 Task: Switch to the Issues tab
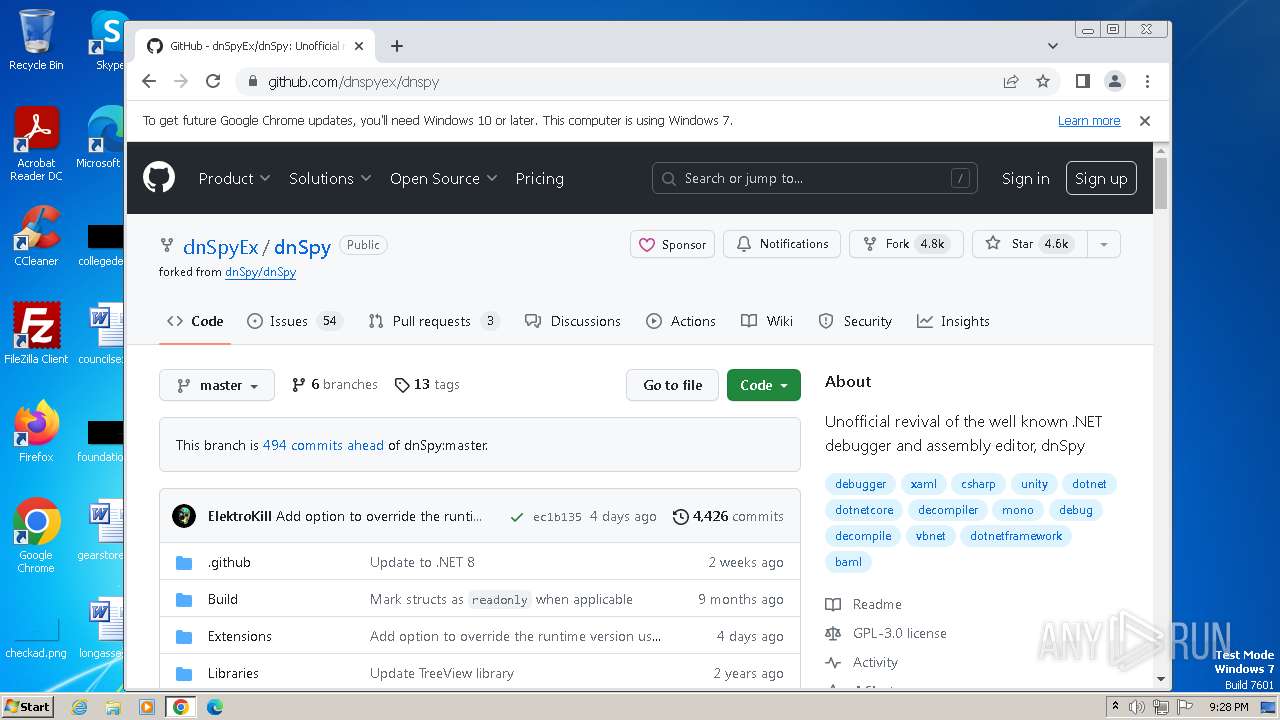[294, 321]
